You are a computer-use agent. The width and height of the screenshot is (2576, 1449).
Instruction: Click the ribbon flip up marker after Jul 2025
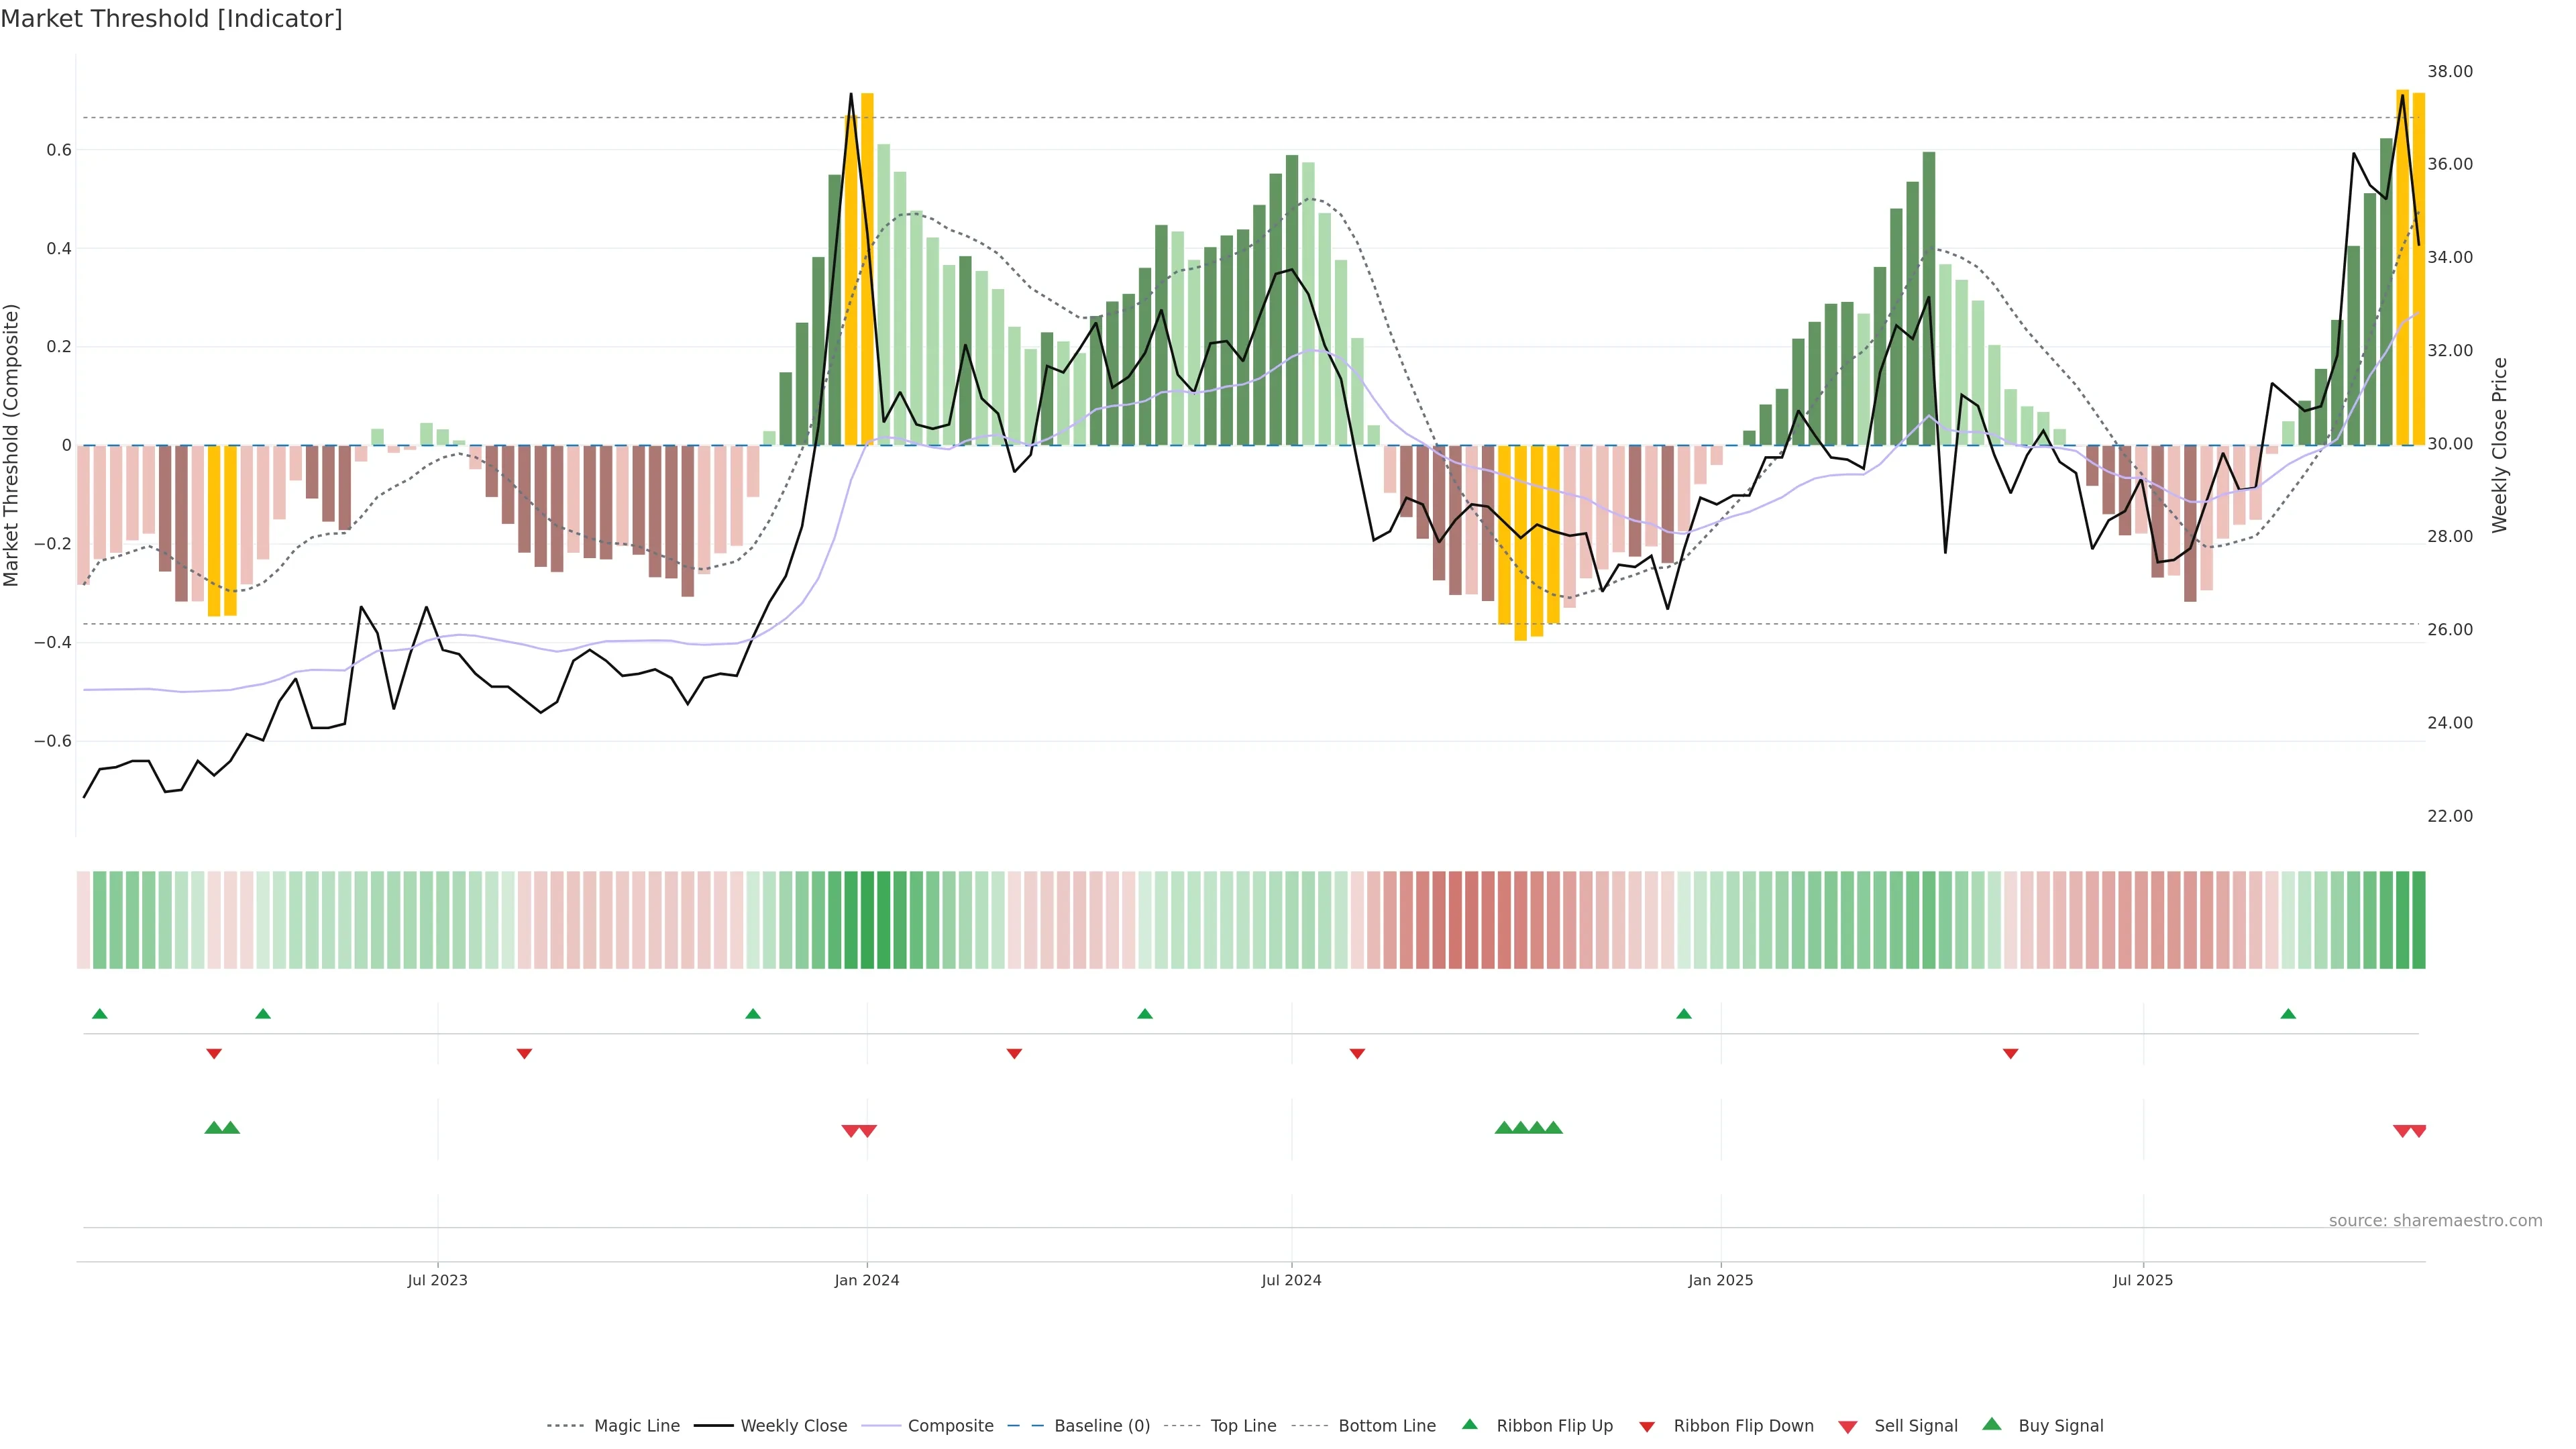(2288, 1014)
